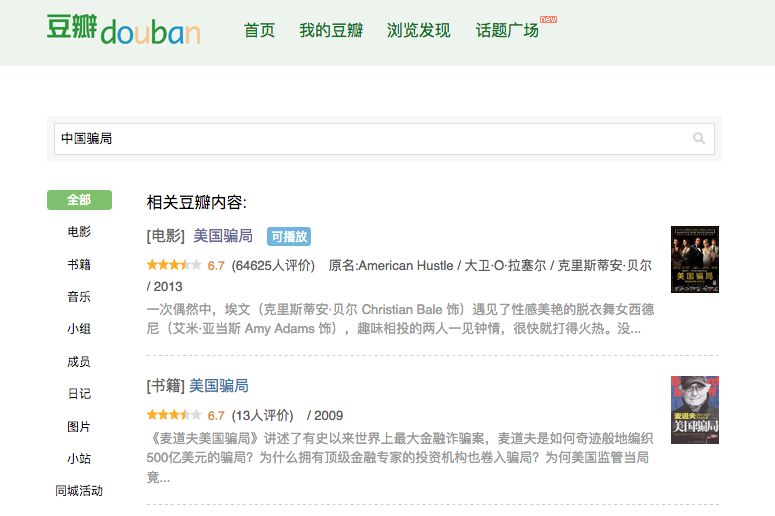This screenshot has width=775, height=516.
Task: Go to 浏览发现 page
Action: tap(418, 30)
